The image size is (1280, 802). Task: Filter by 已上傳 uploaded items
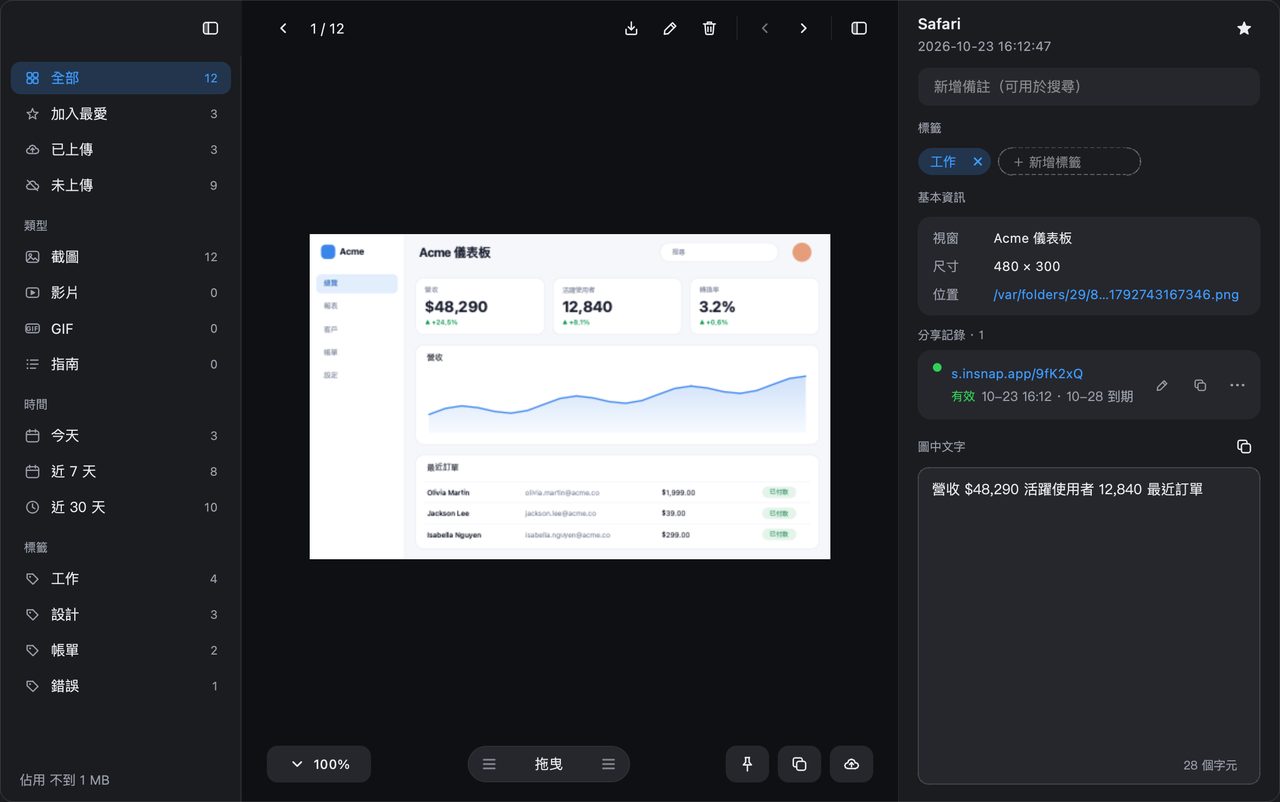pos(121,150)
